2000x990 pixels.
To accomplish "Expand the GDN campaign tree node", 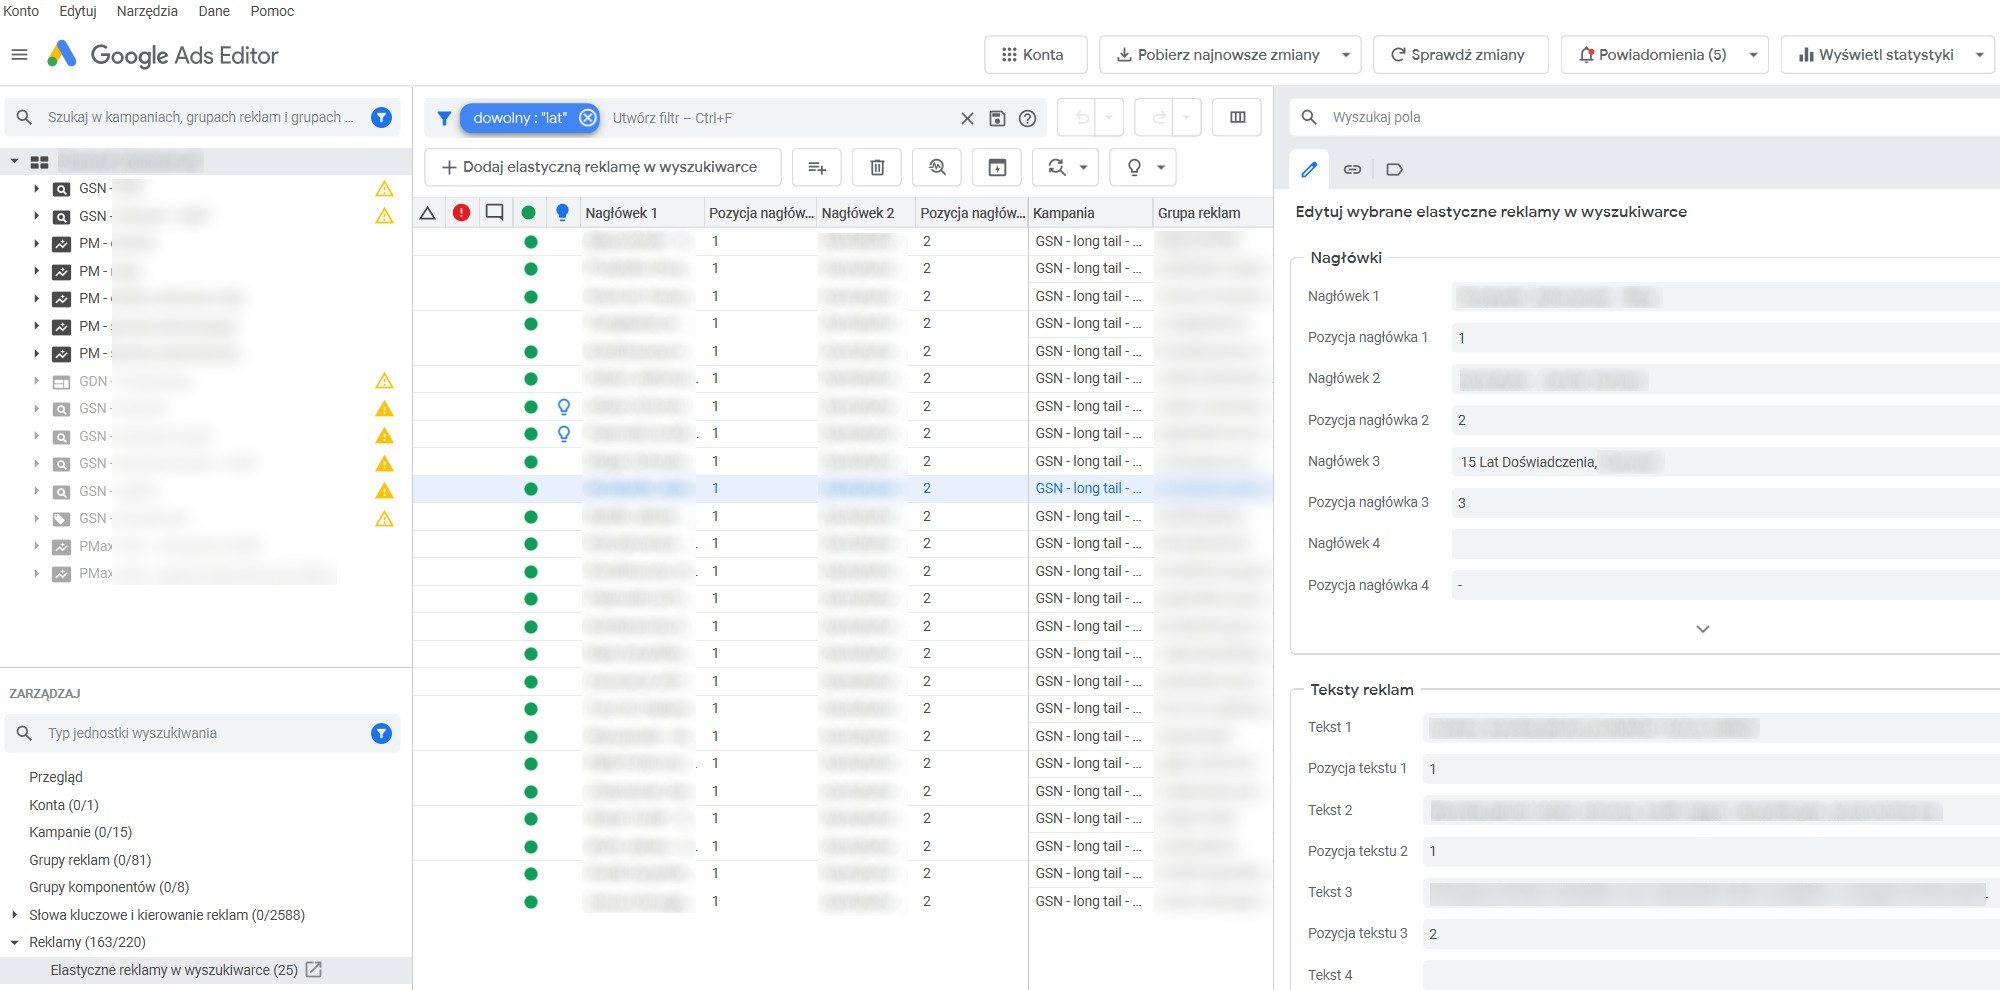I will (36, 381).
